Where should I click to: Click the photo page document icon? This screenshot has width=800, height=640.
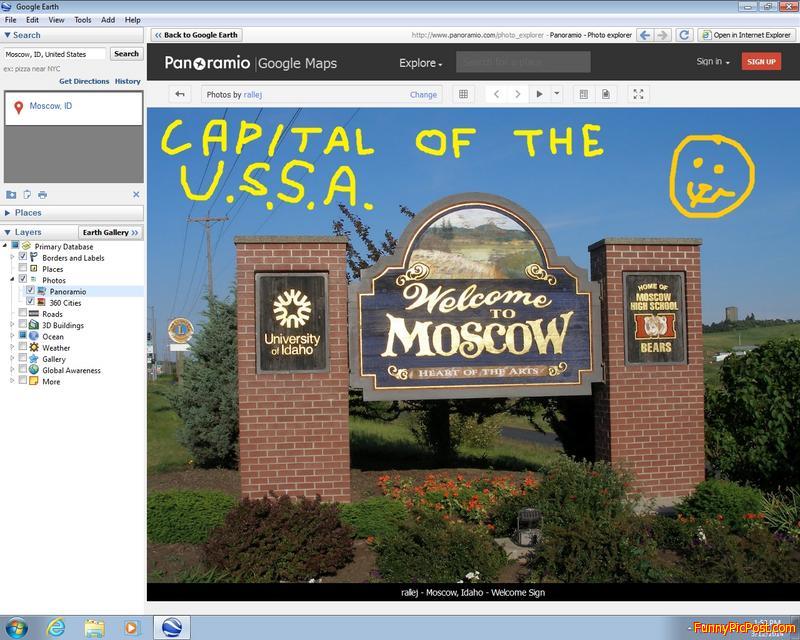[x=606, y=94]
